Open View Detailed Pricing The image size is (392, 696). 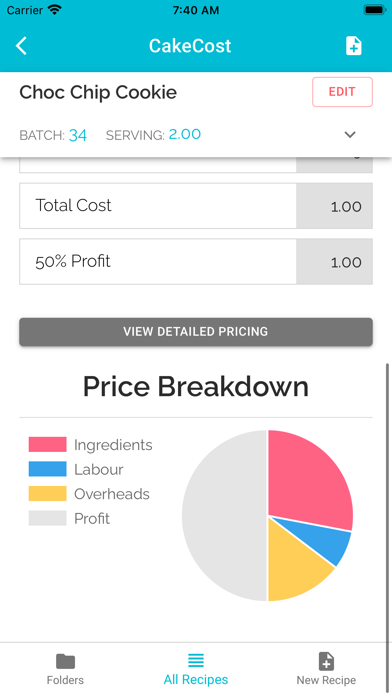(196, 332)
